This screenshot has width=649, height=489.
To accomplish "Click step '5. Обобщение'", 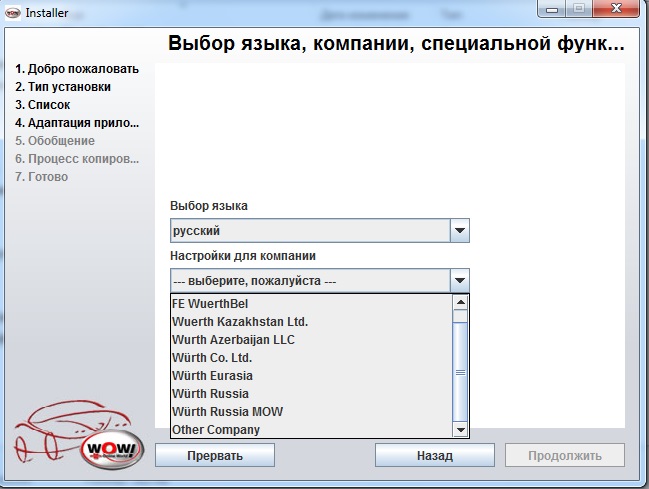I will click(x=55, y=141).
